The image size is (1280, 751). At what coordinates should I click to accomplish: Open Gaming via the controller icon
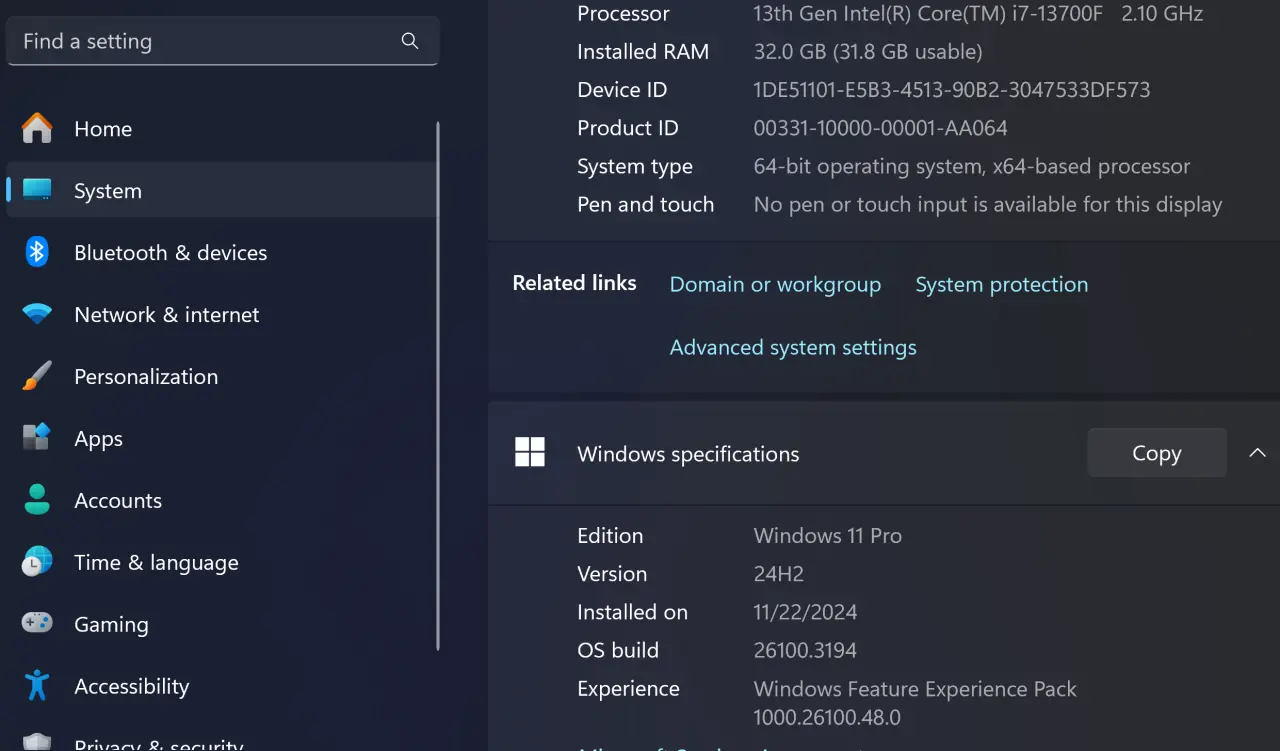click(37, 624)
